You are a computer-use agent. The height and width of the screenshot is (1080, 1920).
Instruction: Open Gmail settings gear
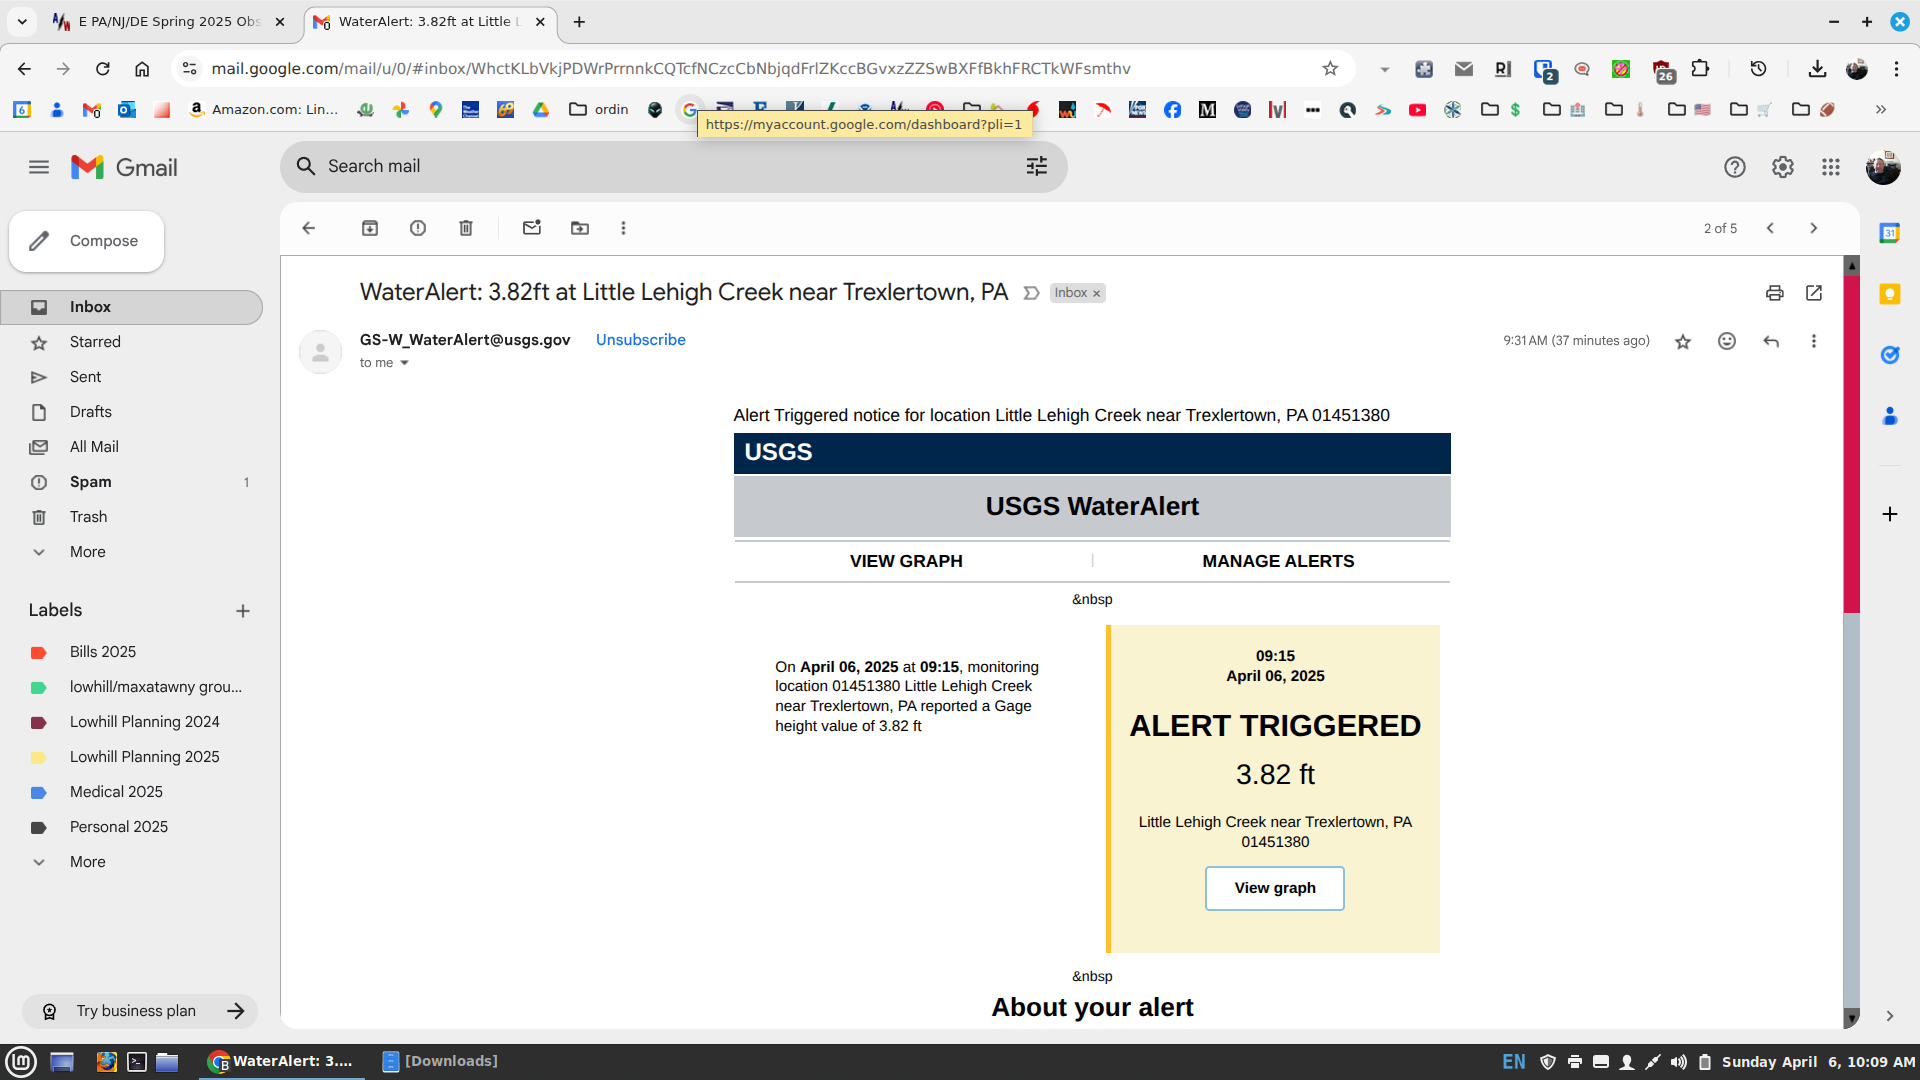click(1783, 167)
